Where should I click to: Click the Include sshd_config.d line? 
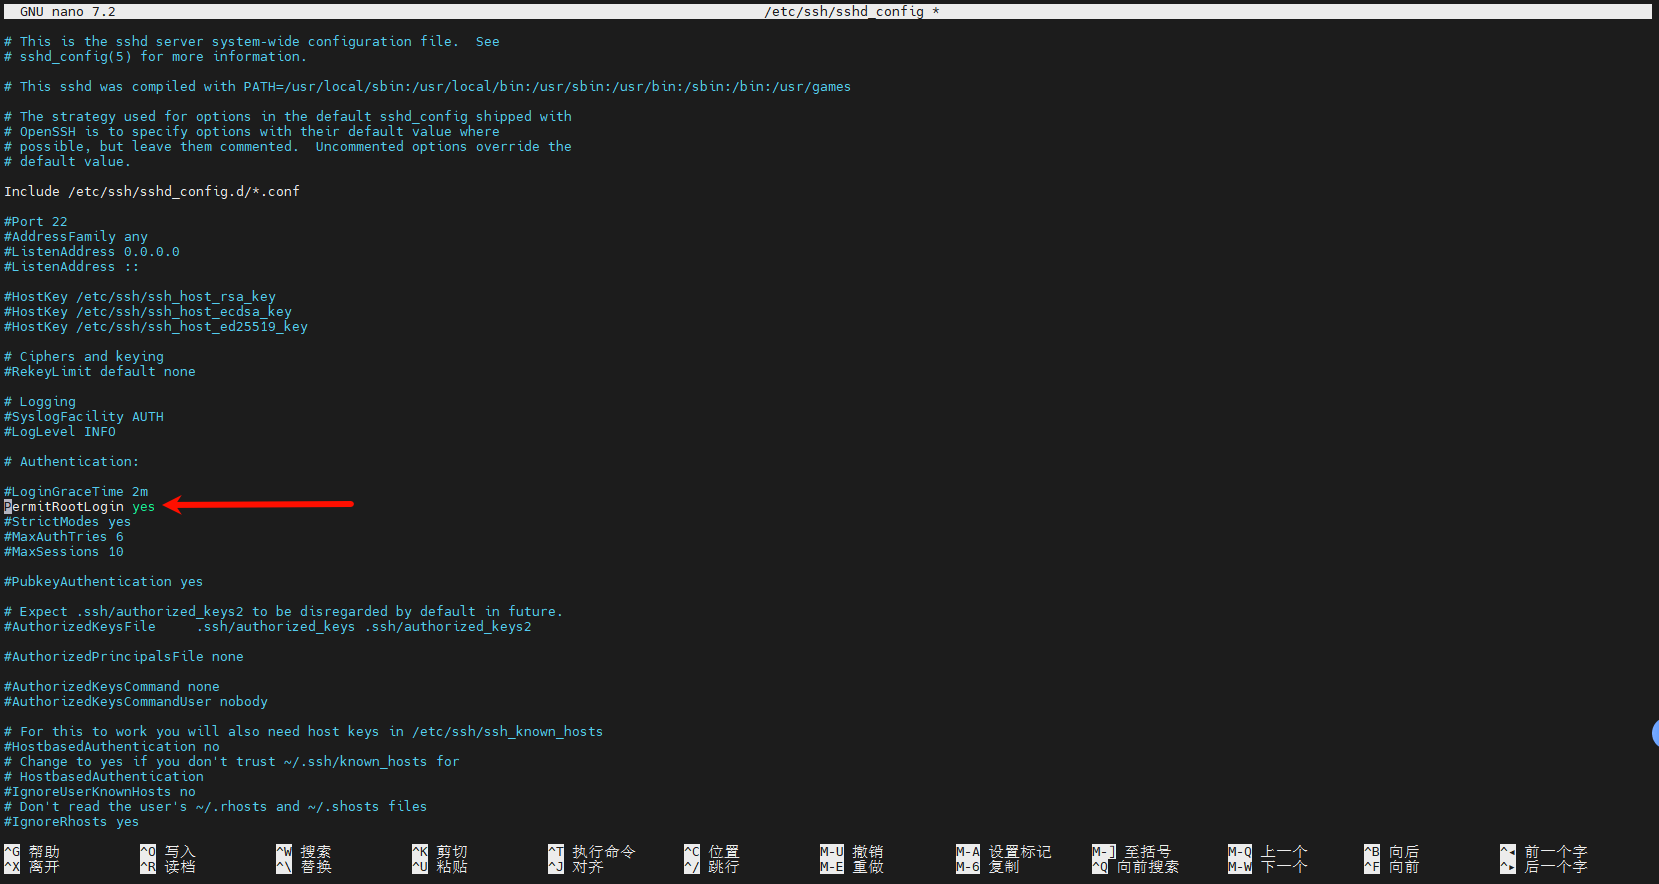[x=152, y=192]
